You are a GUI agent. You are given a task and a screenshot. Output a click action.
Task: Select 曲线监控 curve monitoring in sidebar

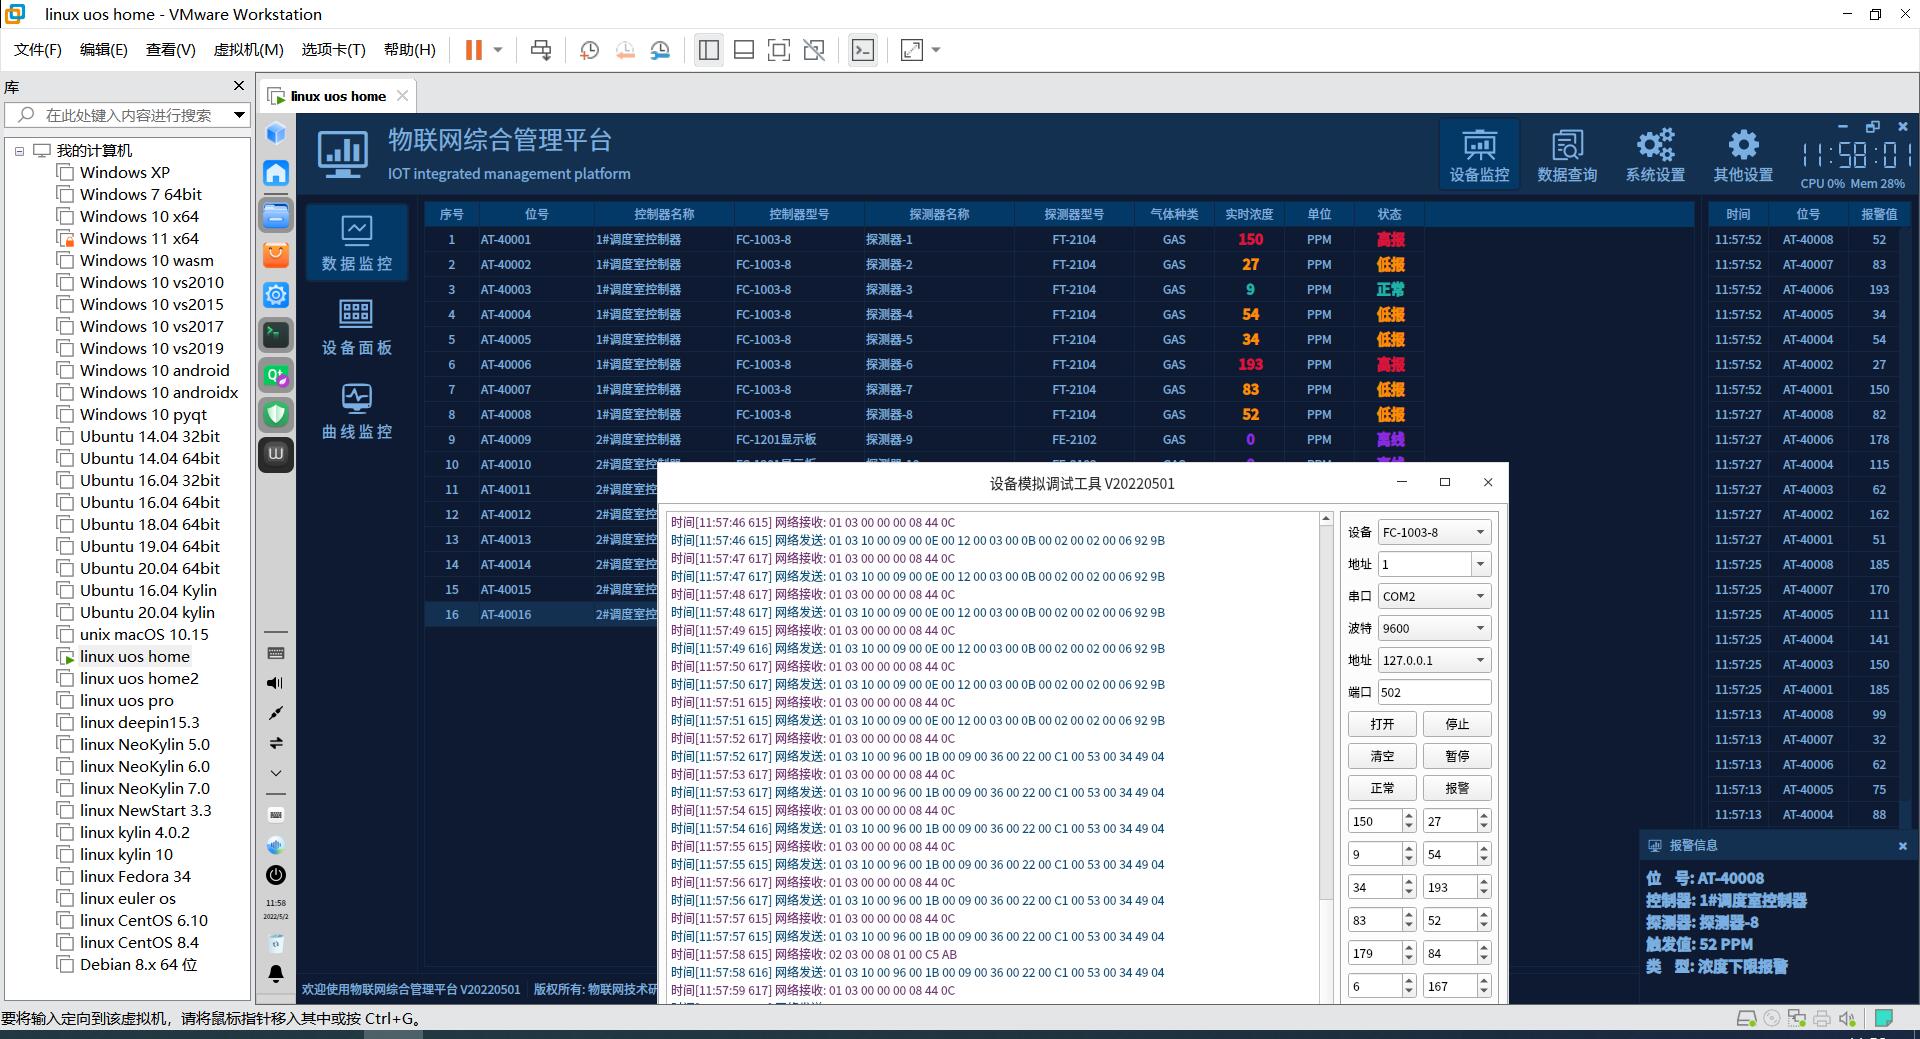(356, 411)
